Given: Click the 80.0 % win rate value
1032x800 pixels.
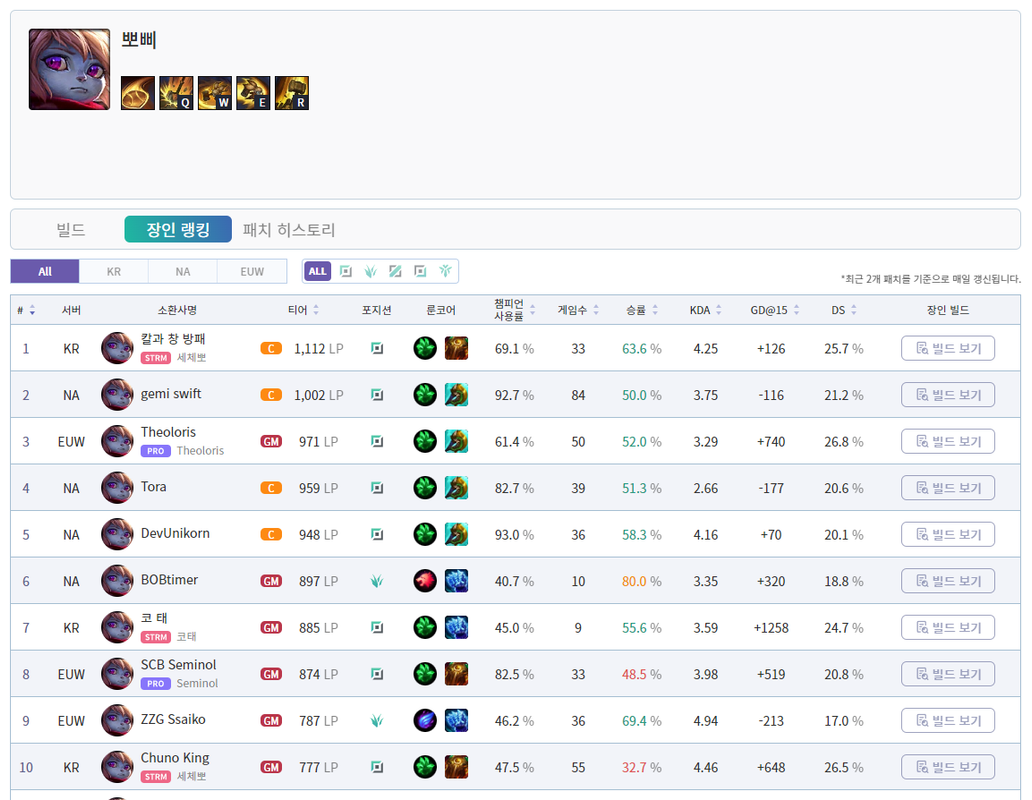Looking at the screenshot, I should tap(642, 581).
